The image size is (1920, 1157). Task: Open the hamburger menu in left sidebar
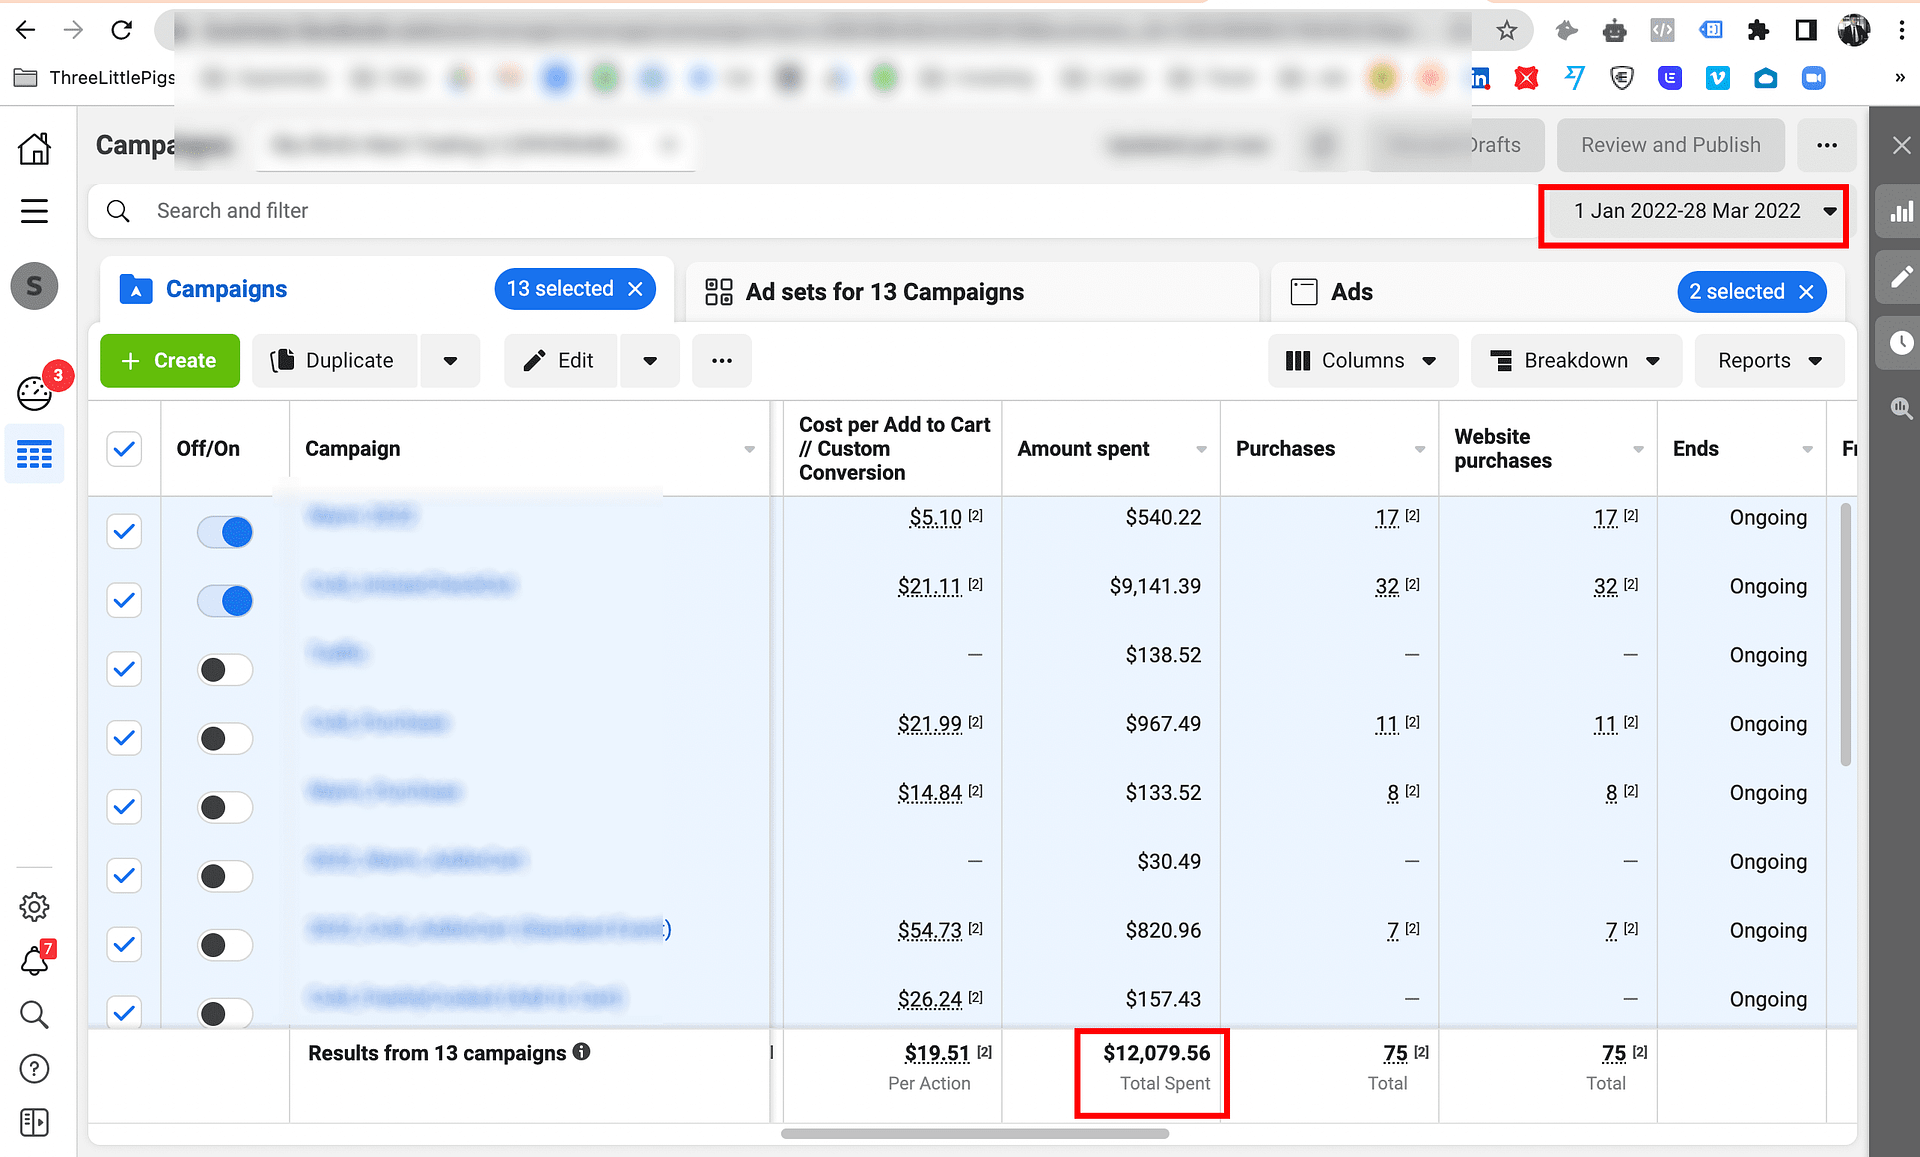click(x=34, y=211)
